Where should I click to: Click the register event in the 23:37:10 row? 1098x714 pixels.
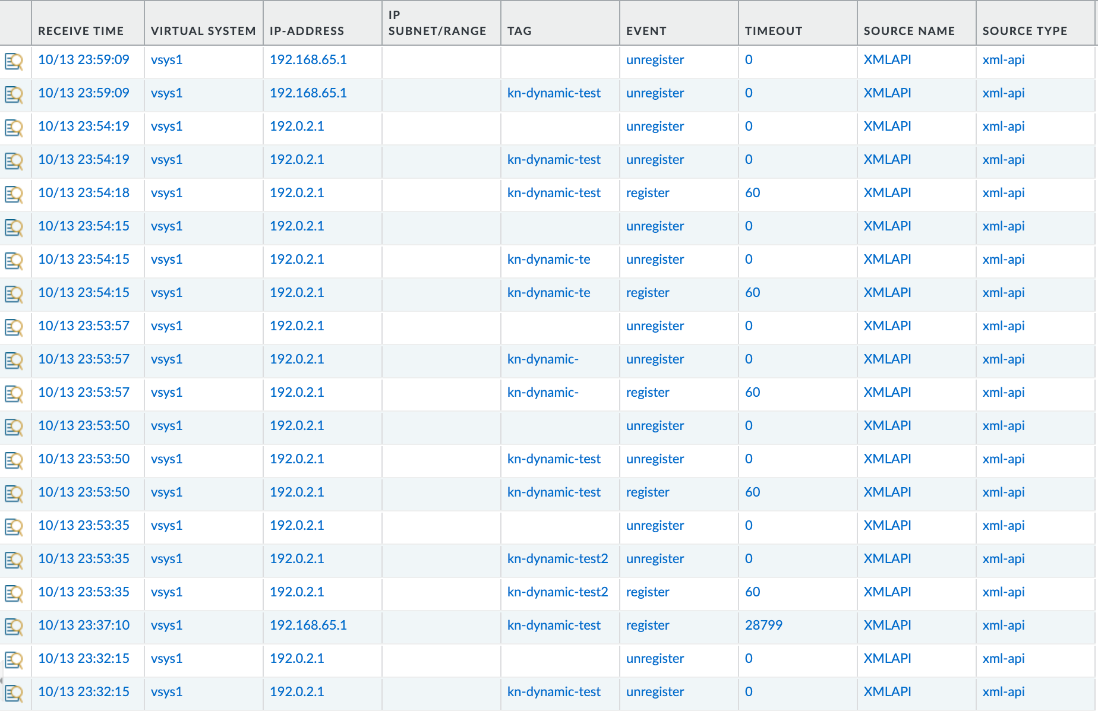point(648,626)
